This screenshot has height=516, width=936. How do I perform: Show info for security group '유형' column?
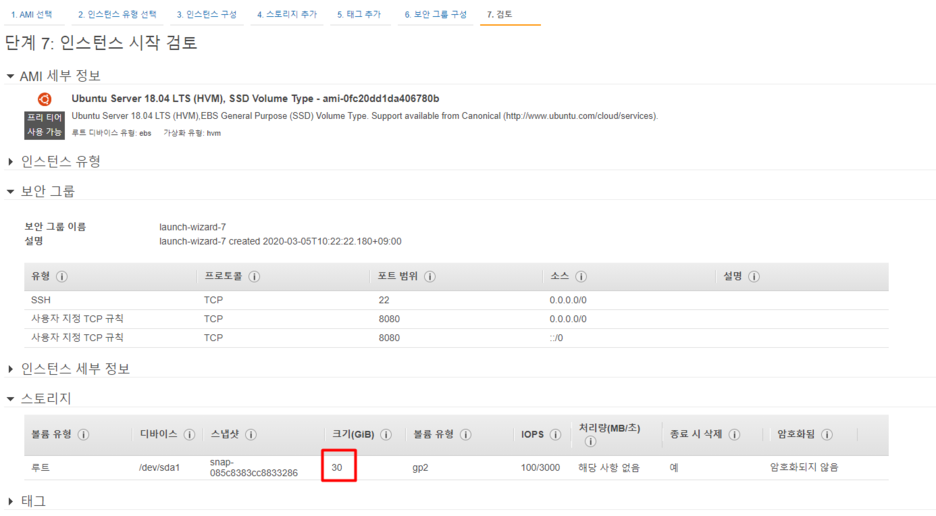pyautogui.click(x=61, y=277)
